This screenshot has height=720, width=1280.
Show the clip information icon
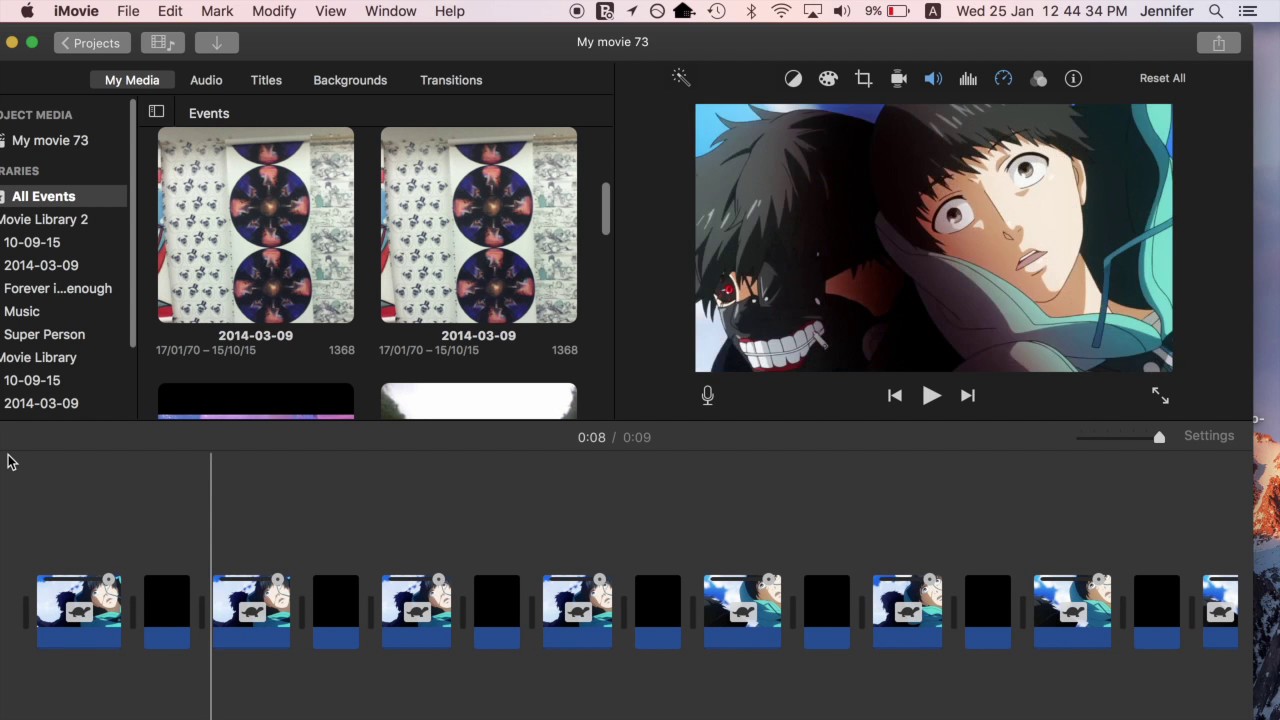pos(1073,79)
